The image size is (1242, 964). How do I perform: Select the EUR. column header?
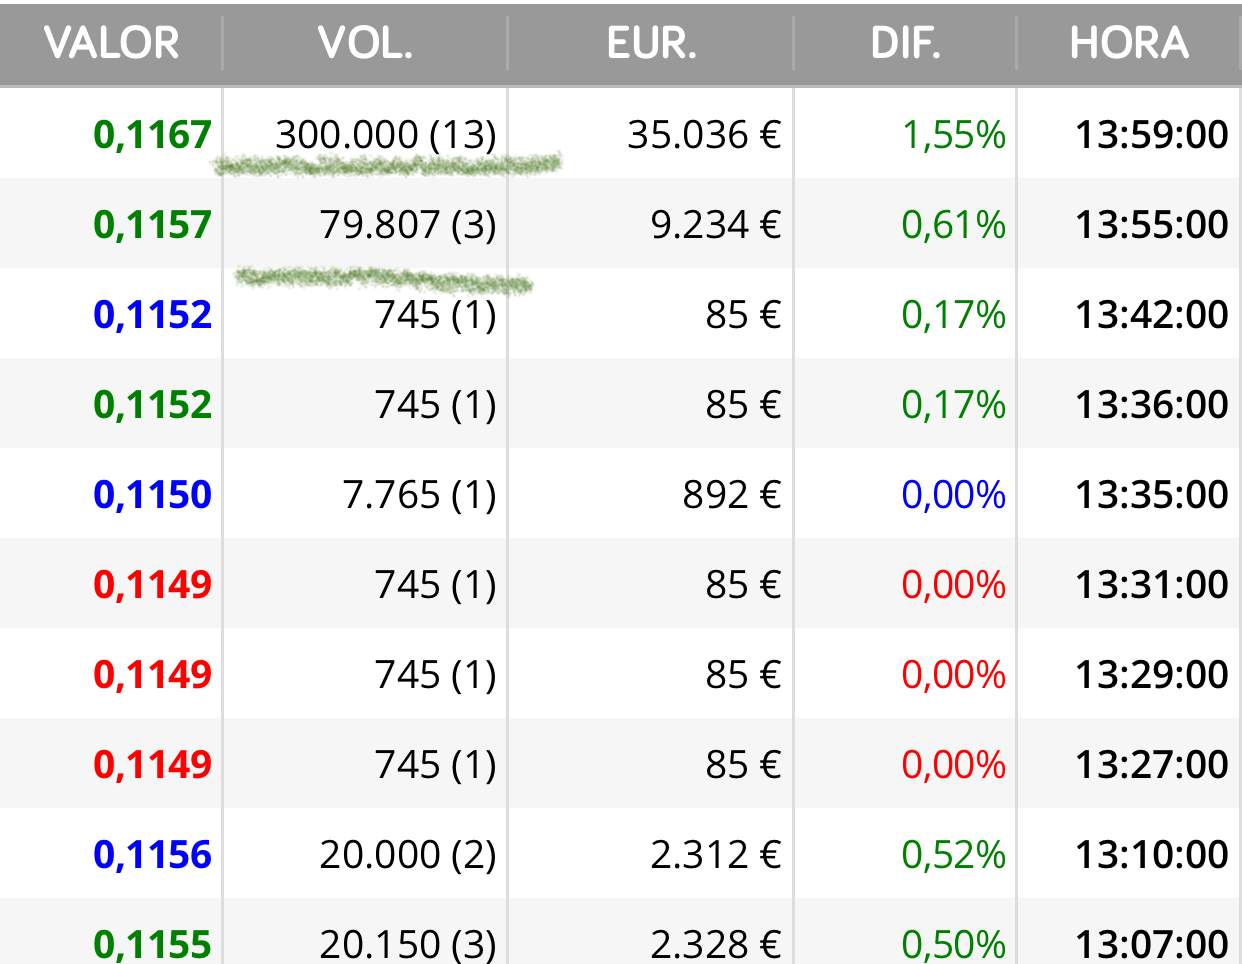tap(652, 43)
